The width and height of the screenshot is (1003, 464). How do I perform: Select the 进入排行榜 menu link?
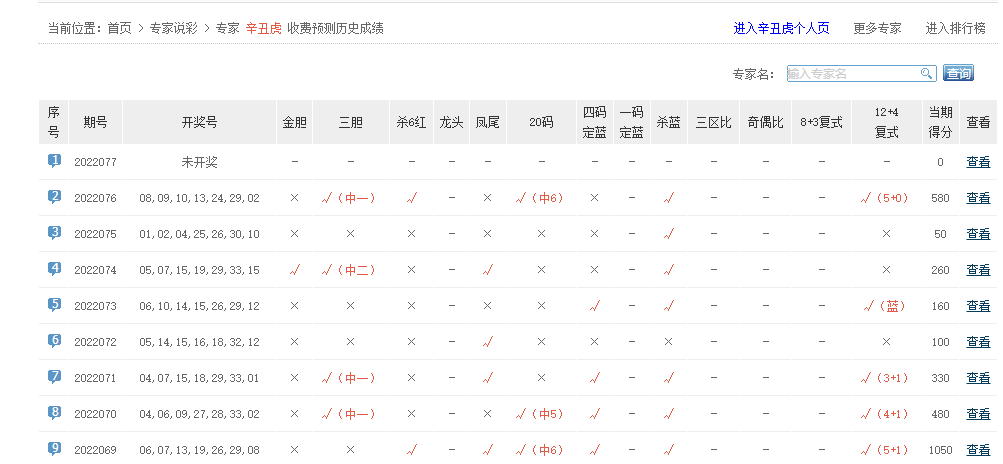coord(955,28)
